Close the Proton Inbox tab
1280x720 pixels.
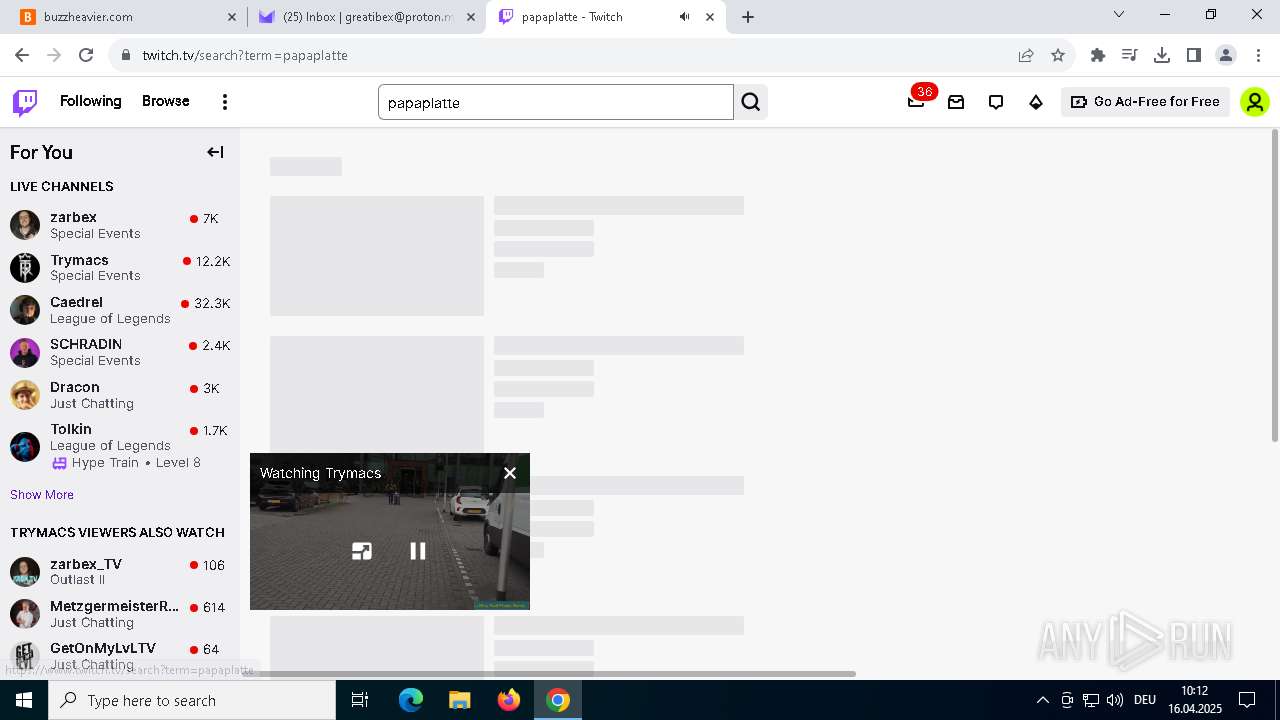(471, 17)
